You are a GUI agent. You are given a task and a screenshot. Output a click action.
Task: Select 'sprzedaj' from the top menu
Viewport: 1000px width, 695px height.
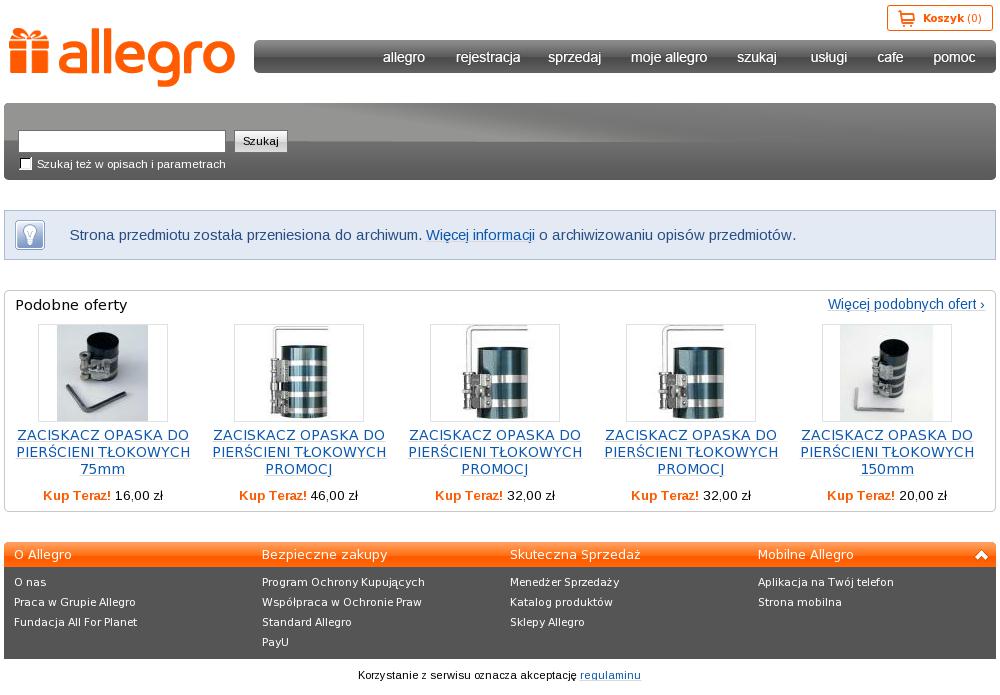pos(575,57)
